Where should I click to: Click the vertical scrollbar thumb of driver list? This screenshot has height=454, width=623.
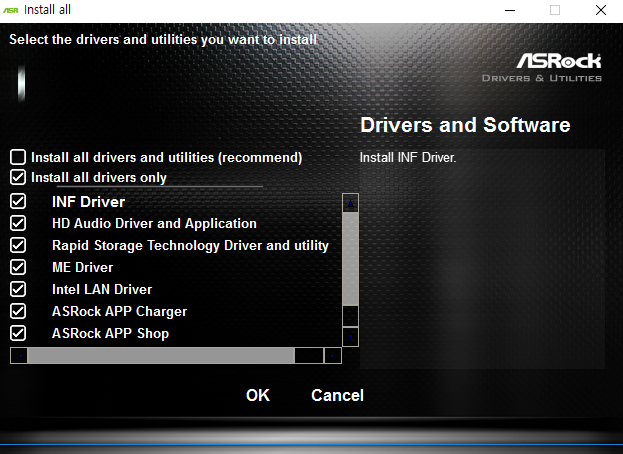[x=350, y=257]
